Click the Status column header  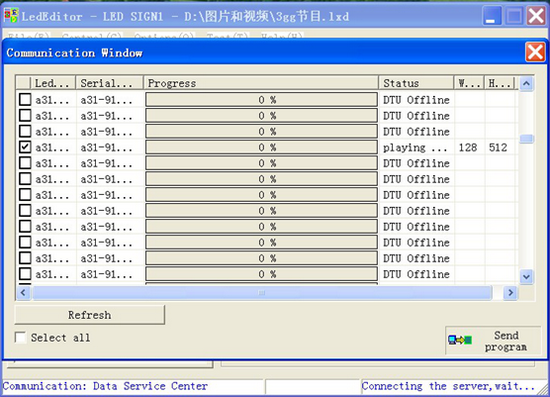click(x=416, y=83)
